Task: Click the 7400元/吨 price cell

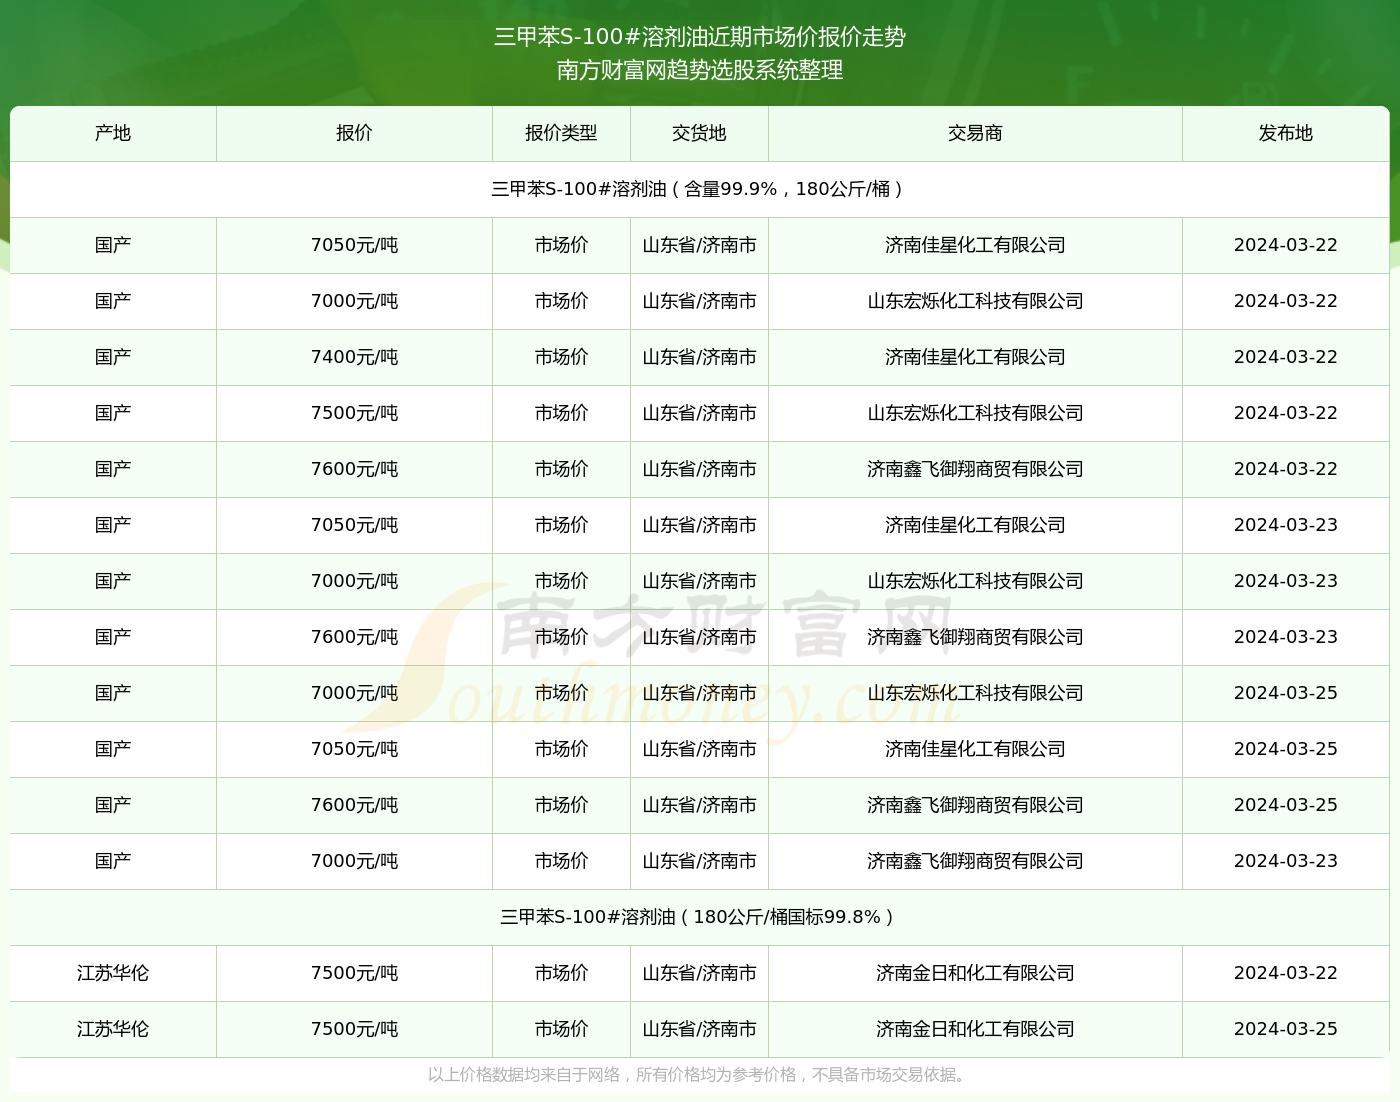Action: tap(354, 357)
